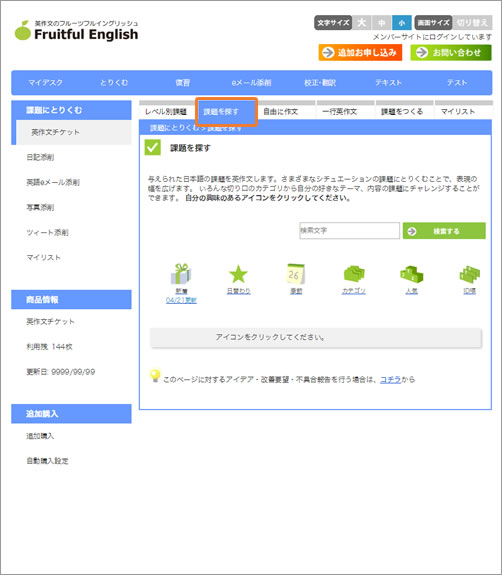
Task: Click the green folders カテゴリ icon
Action: [x=354, y=274]
